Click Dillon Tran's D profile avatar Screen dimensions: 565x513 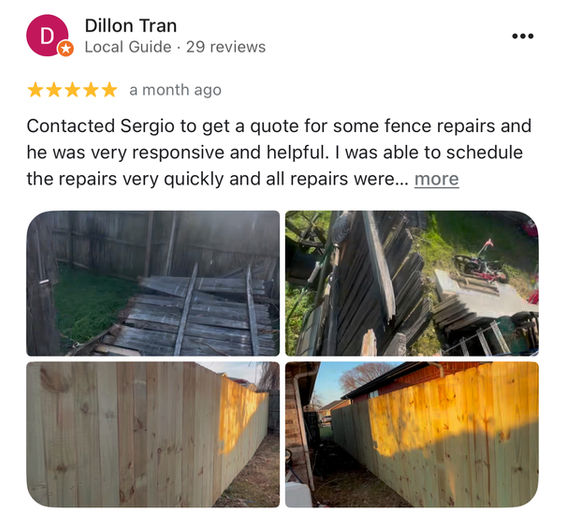tap(47, 35)
